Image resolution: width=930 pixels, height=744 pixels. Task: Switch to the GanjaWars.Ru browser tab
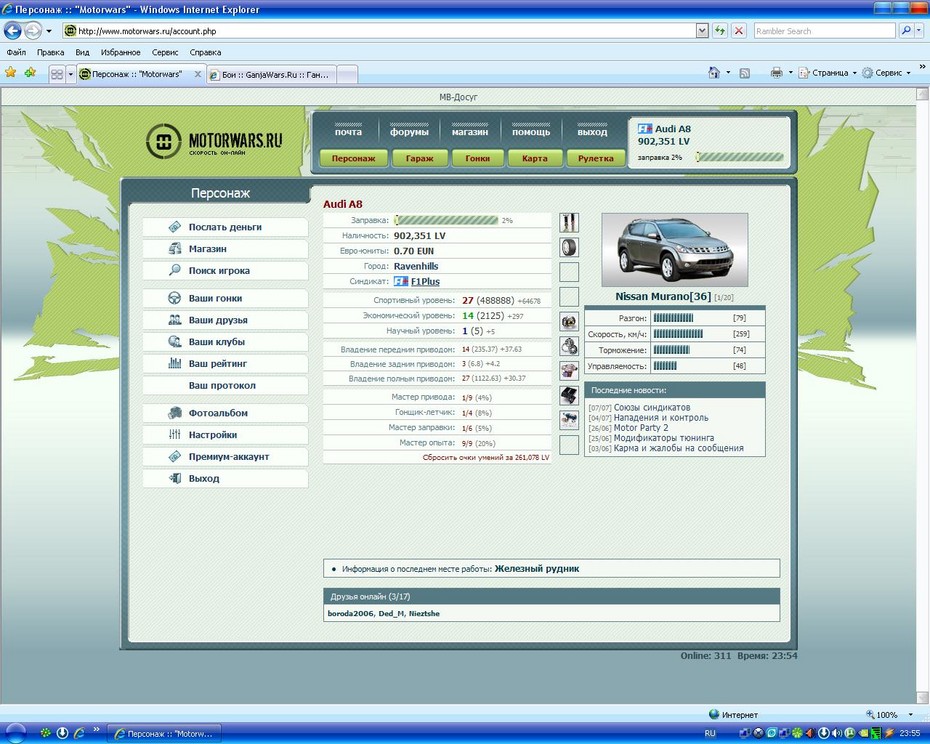[271, 75]
